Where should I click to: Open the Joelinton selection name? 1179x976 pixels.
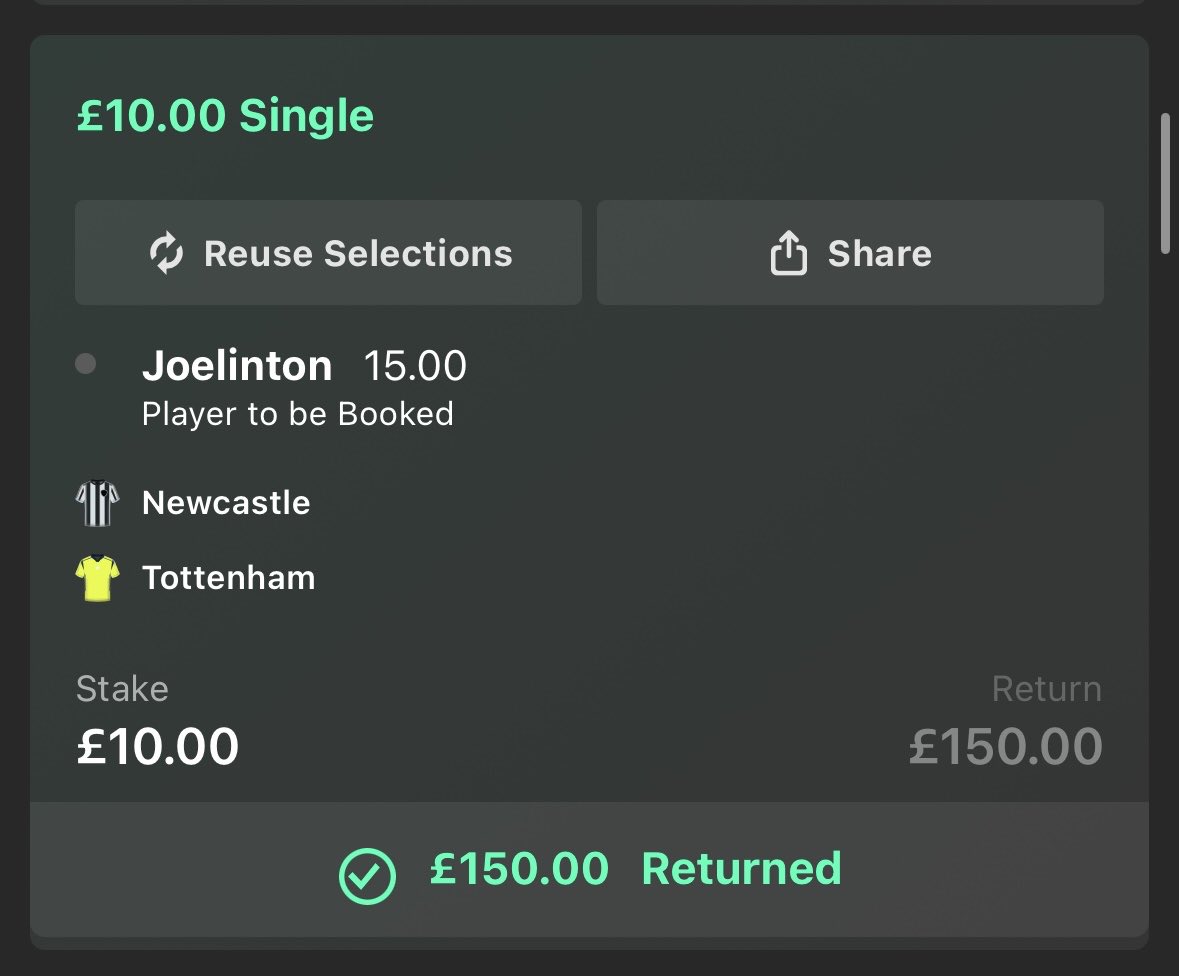(238, 365)
